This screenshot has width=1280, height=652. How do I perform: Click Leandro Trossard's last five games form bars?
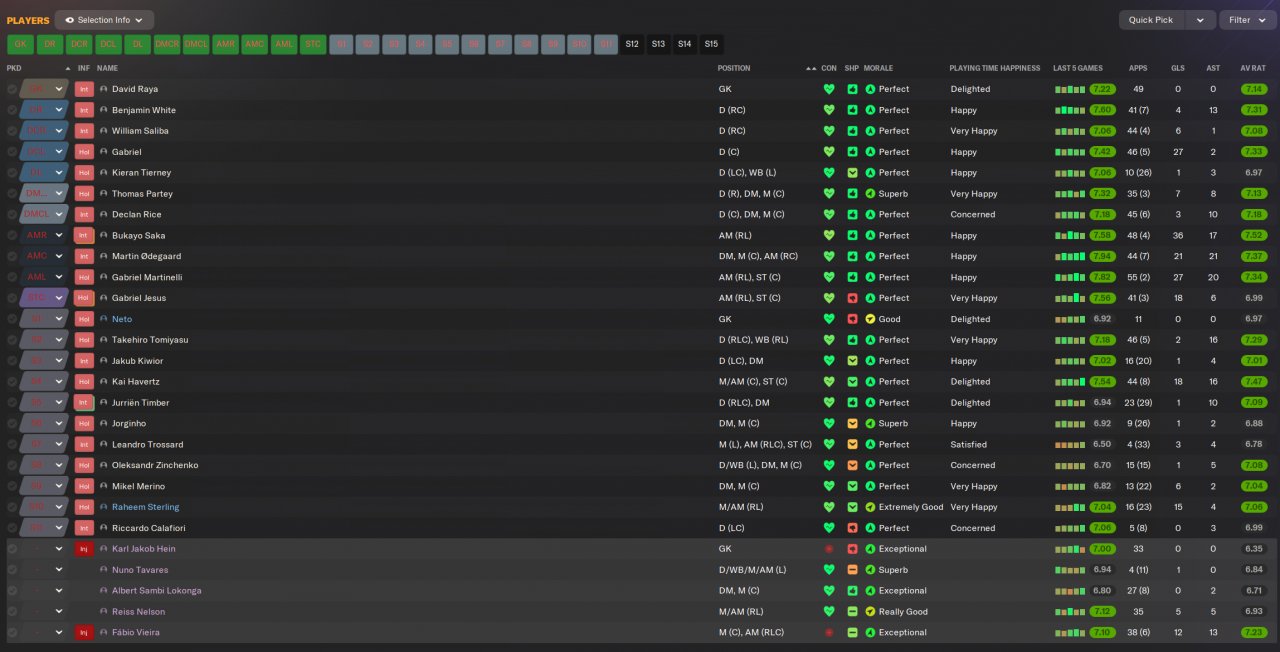click(1070, 445)
